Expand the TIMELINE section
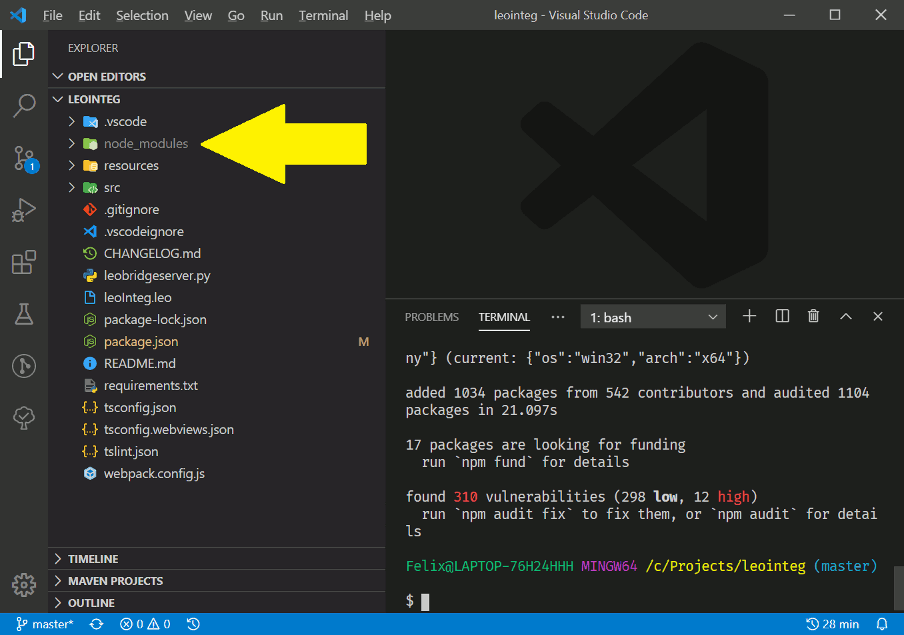 point(217,559)
